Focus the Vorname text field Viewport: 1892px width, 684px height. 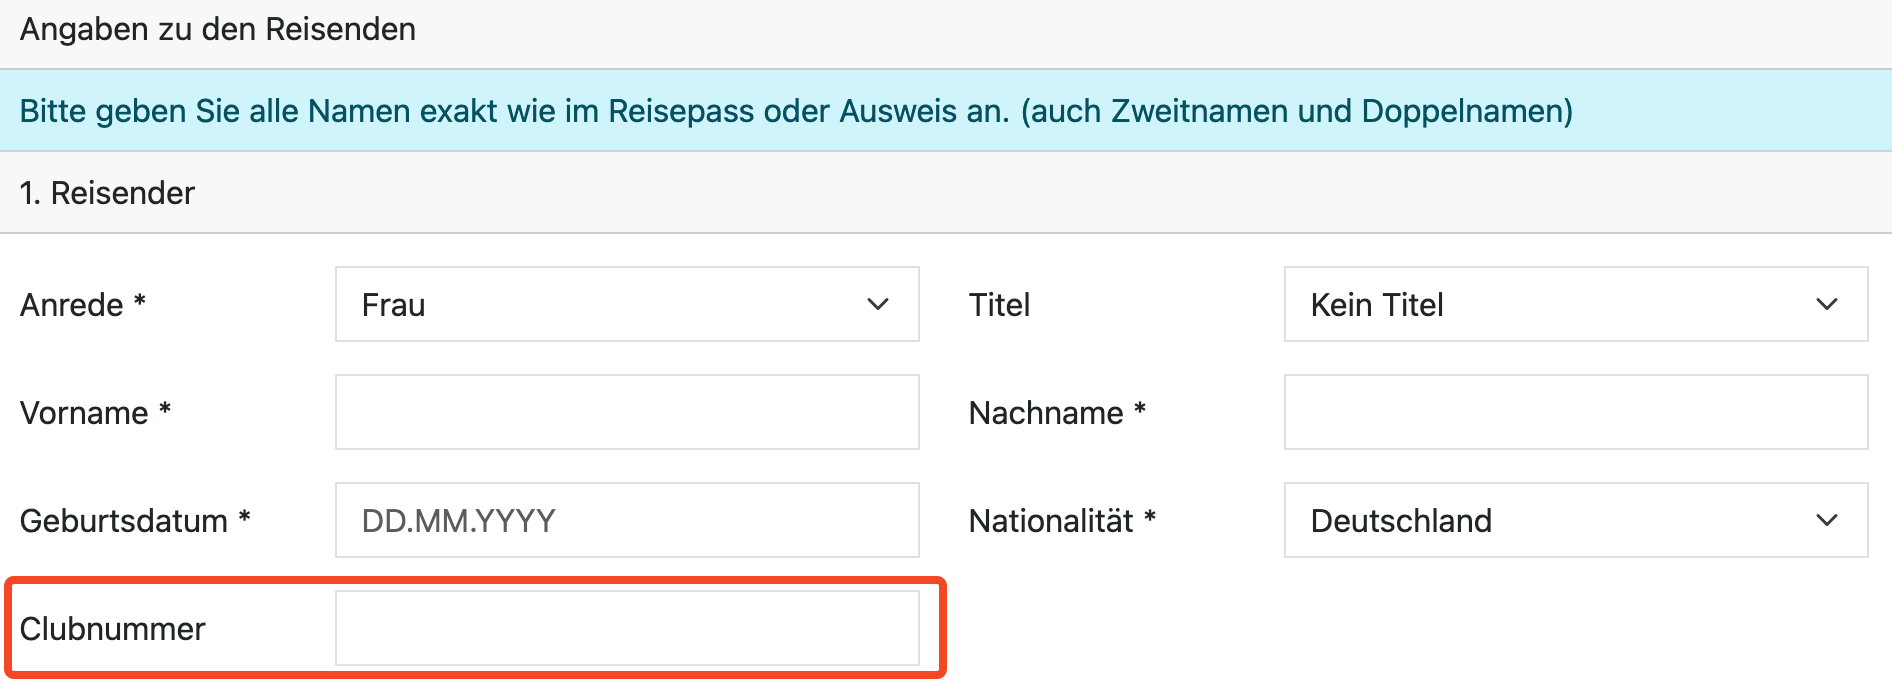(x=627, y=412)
